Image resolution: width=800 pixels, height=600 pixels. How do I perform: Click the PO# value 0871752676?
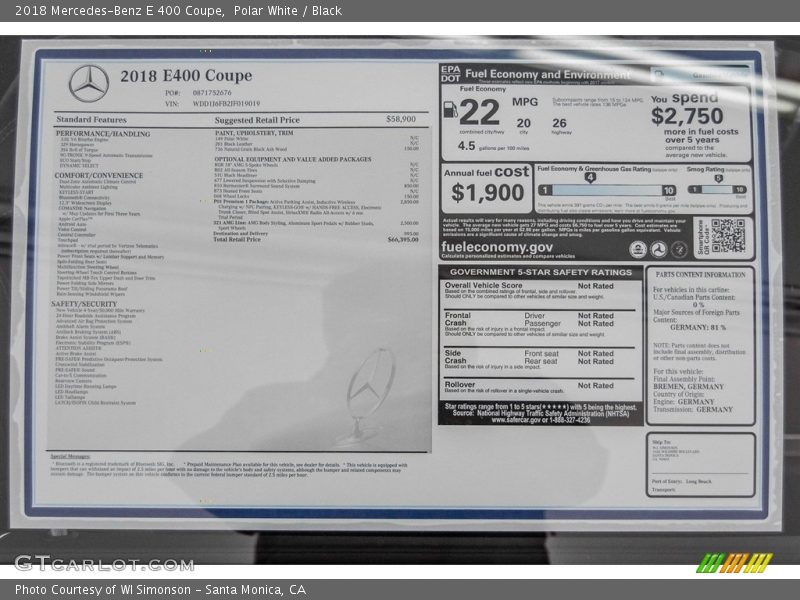coord(212,93)
